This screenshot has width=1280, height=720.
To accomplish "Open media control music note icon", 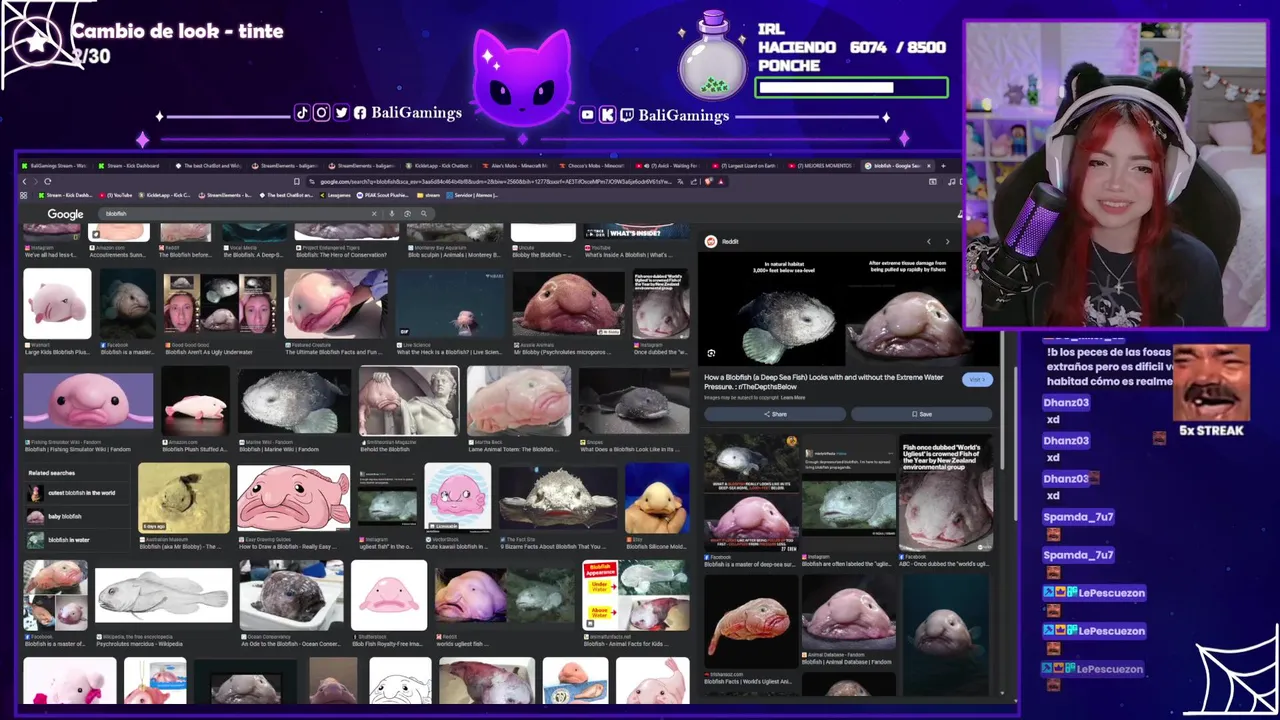I will click(951, 182).
